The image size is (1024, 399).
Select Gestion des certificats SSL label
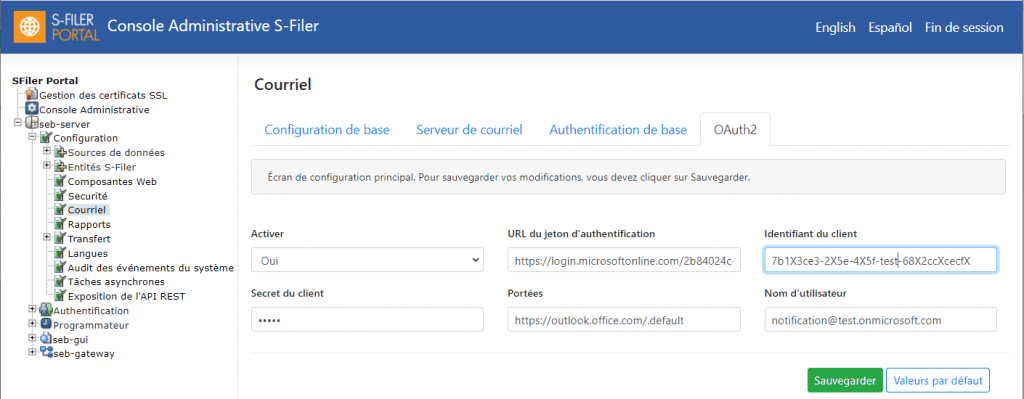(x=103, y=95)
